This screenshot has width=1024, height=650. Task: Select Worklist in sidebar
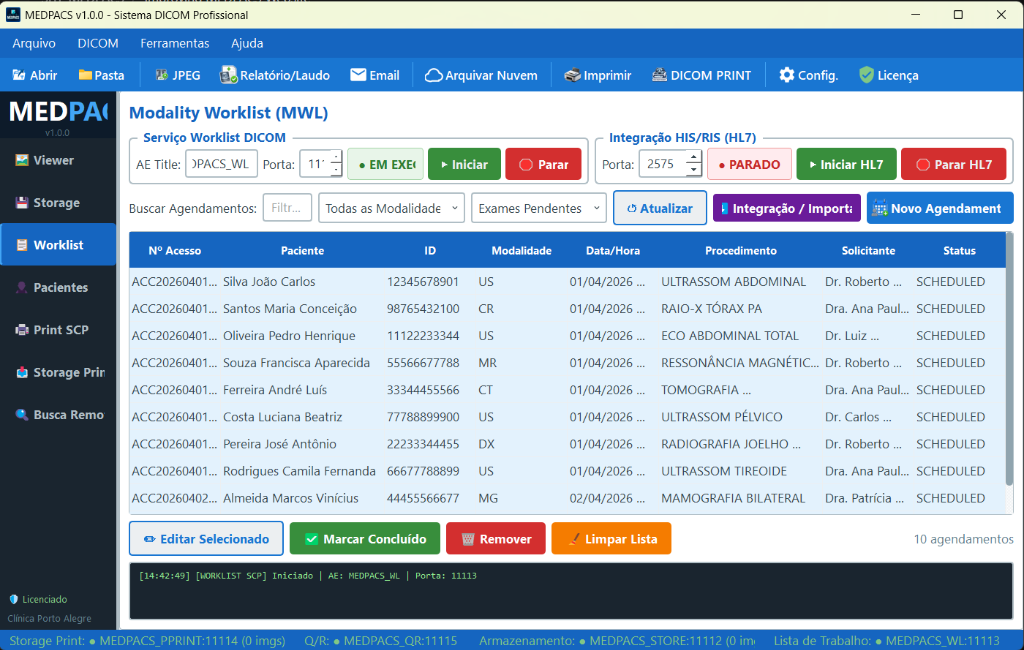[58, 245]
